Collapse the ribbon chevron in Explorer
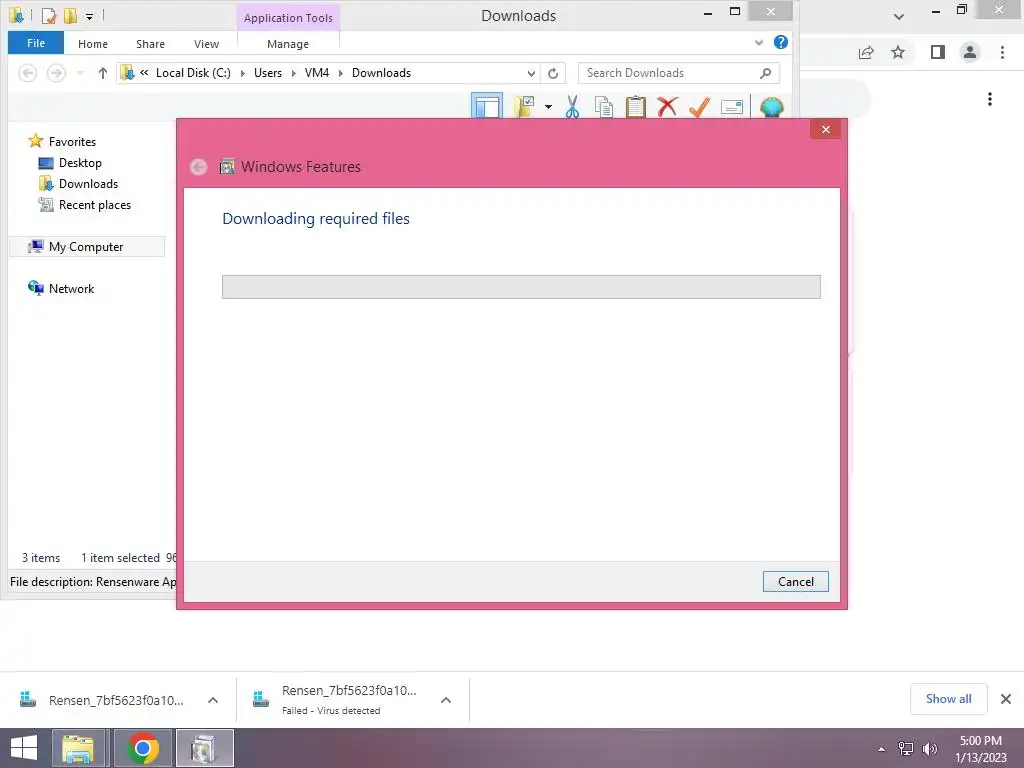The width and height of the screenshot is (1024, 768). point(759,43)
